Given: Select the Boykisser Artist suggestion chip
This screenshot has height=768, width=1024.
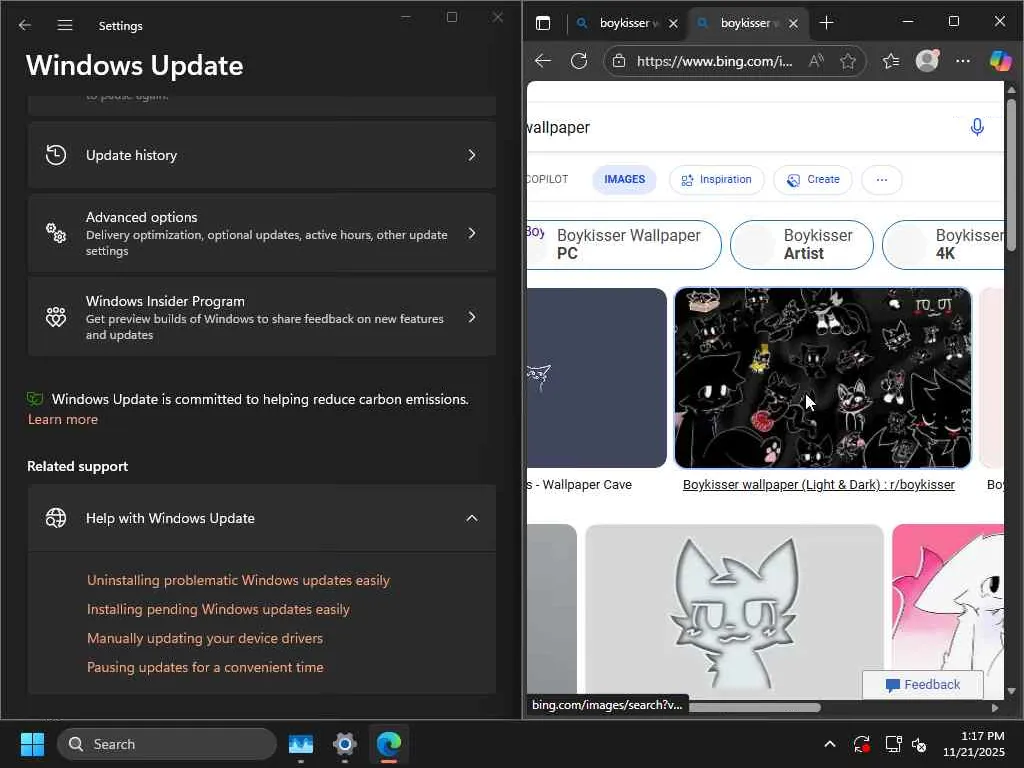Looking at the screenshot, I should (x=801, y=245).
